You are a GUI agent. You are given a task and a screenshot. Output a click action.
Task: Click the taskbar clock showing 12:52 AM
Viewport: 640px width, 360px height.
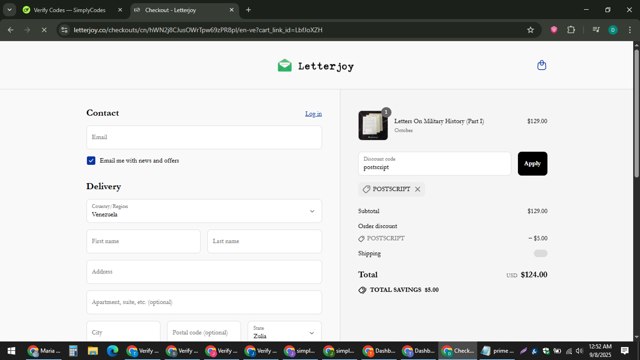pos(600,351)
